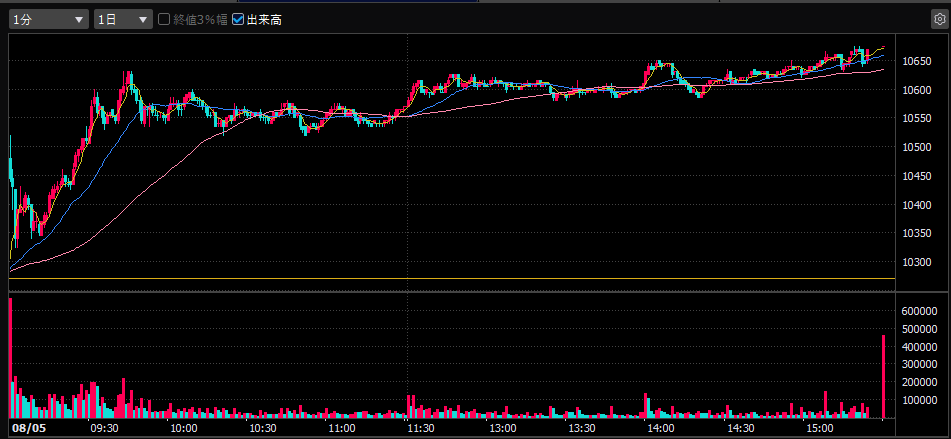The width and height of the screenshot is (951, 439).
Task: Click the 10450 price axis label
Action: (x=916, y=176)
